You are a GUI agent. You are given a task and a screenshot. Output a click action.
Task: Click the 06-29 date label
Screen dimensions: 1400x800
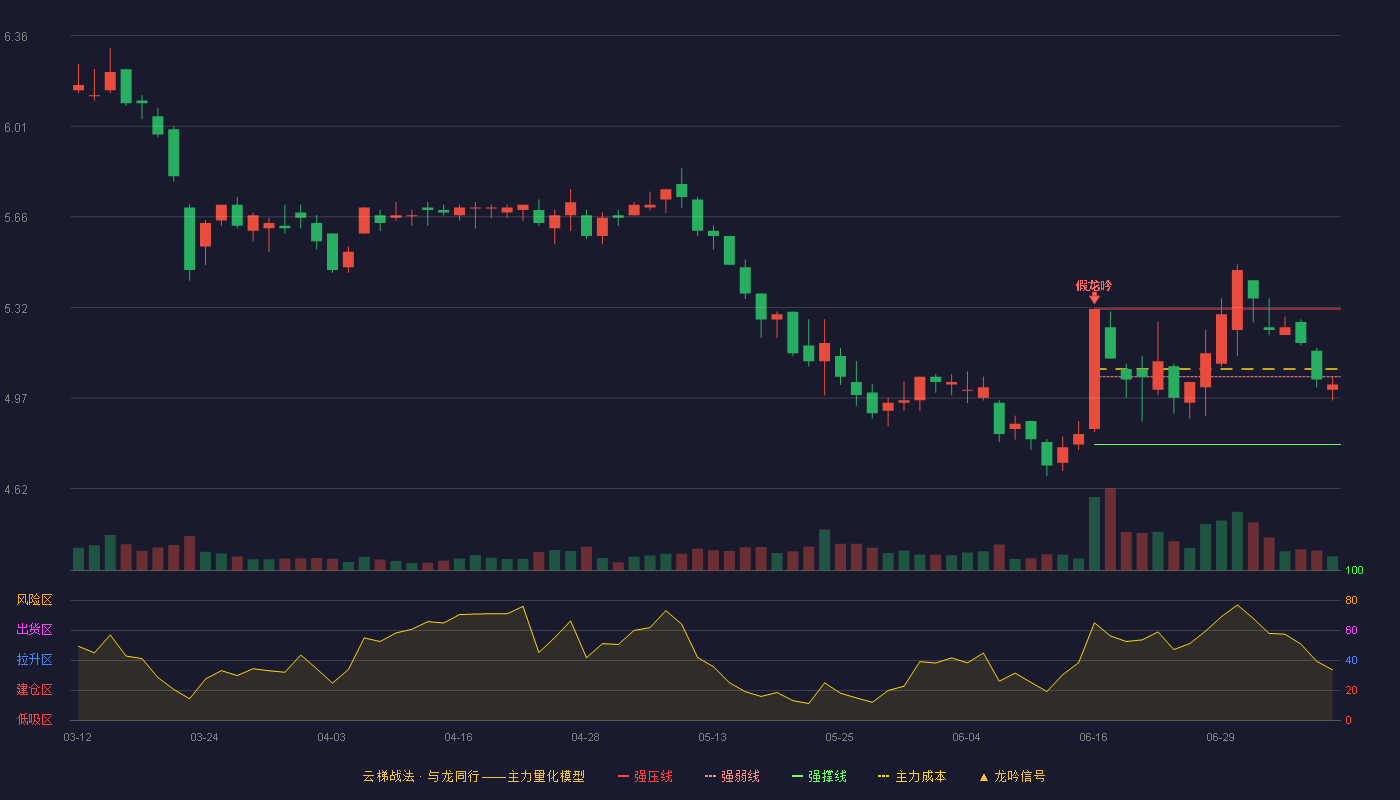[1220, 737]
